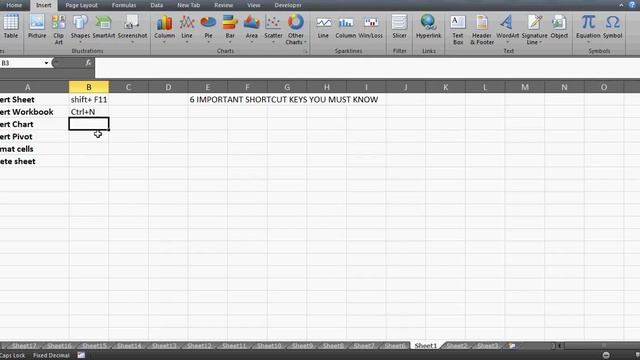Open the New Tab ribbon tab

(189, 5)
